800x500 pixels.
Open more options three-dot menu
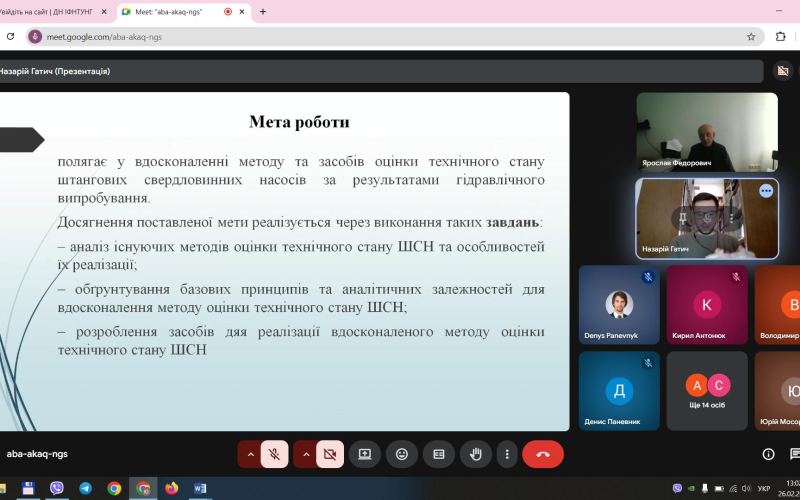coord(507,454)
